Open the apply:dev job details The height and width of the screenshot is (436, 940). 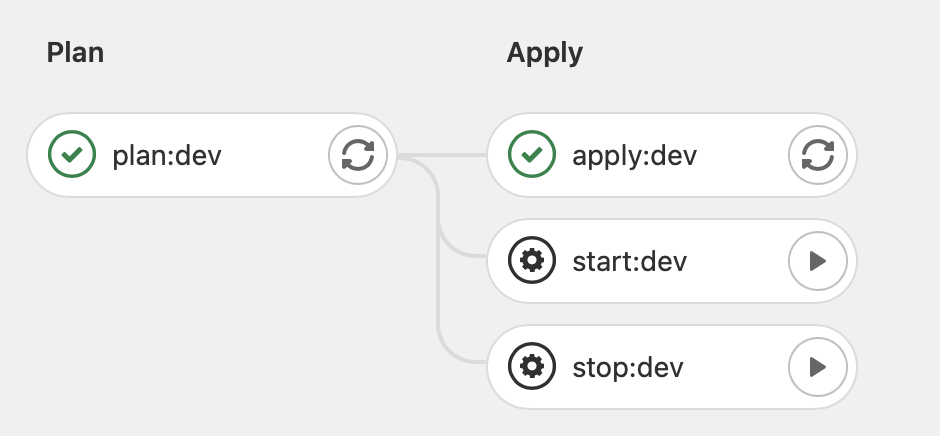[634, 155]
